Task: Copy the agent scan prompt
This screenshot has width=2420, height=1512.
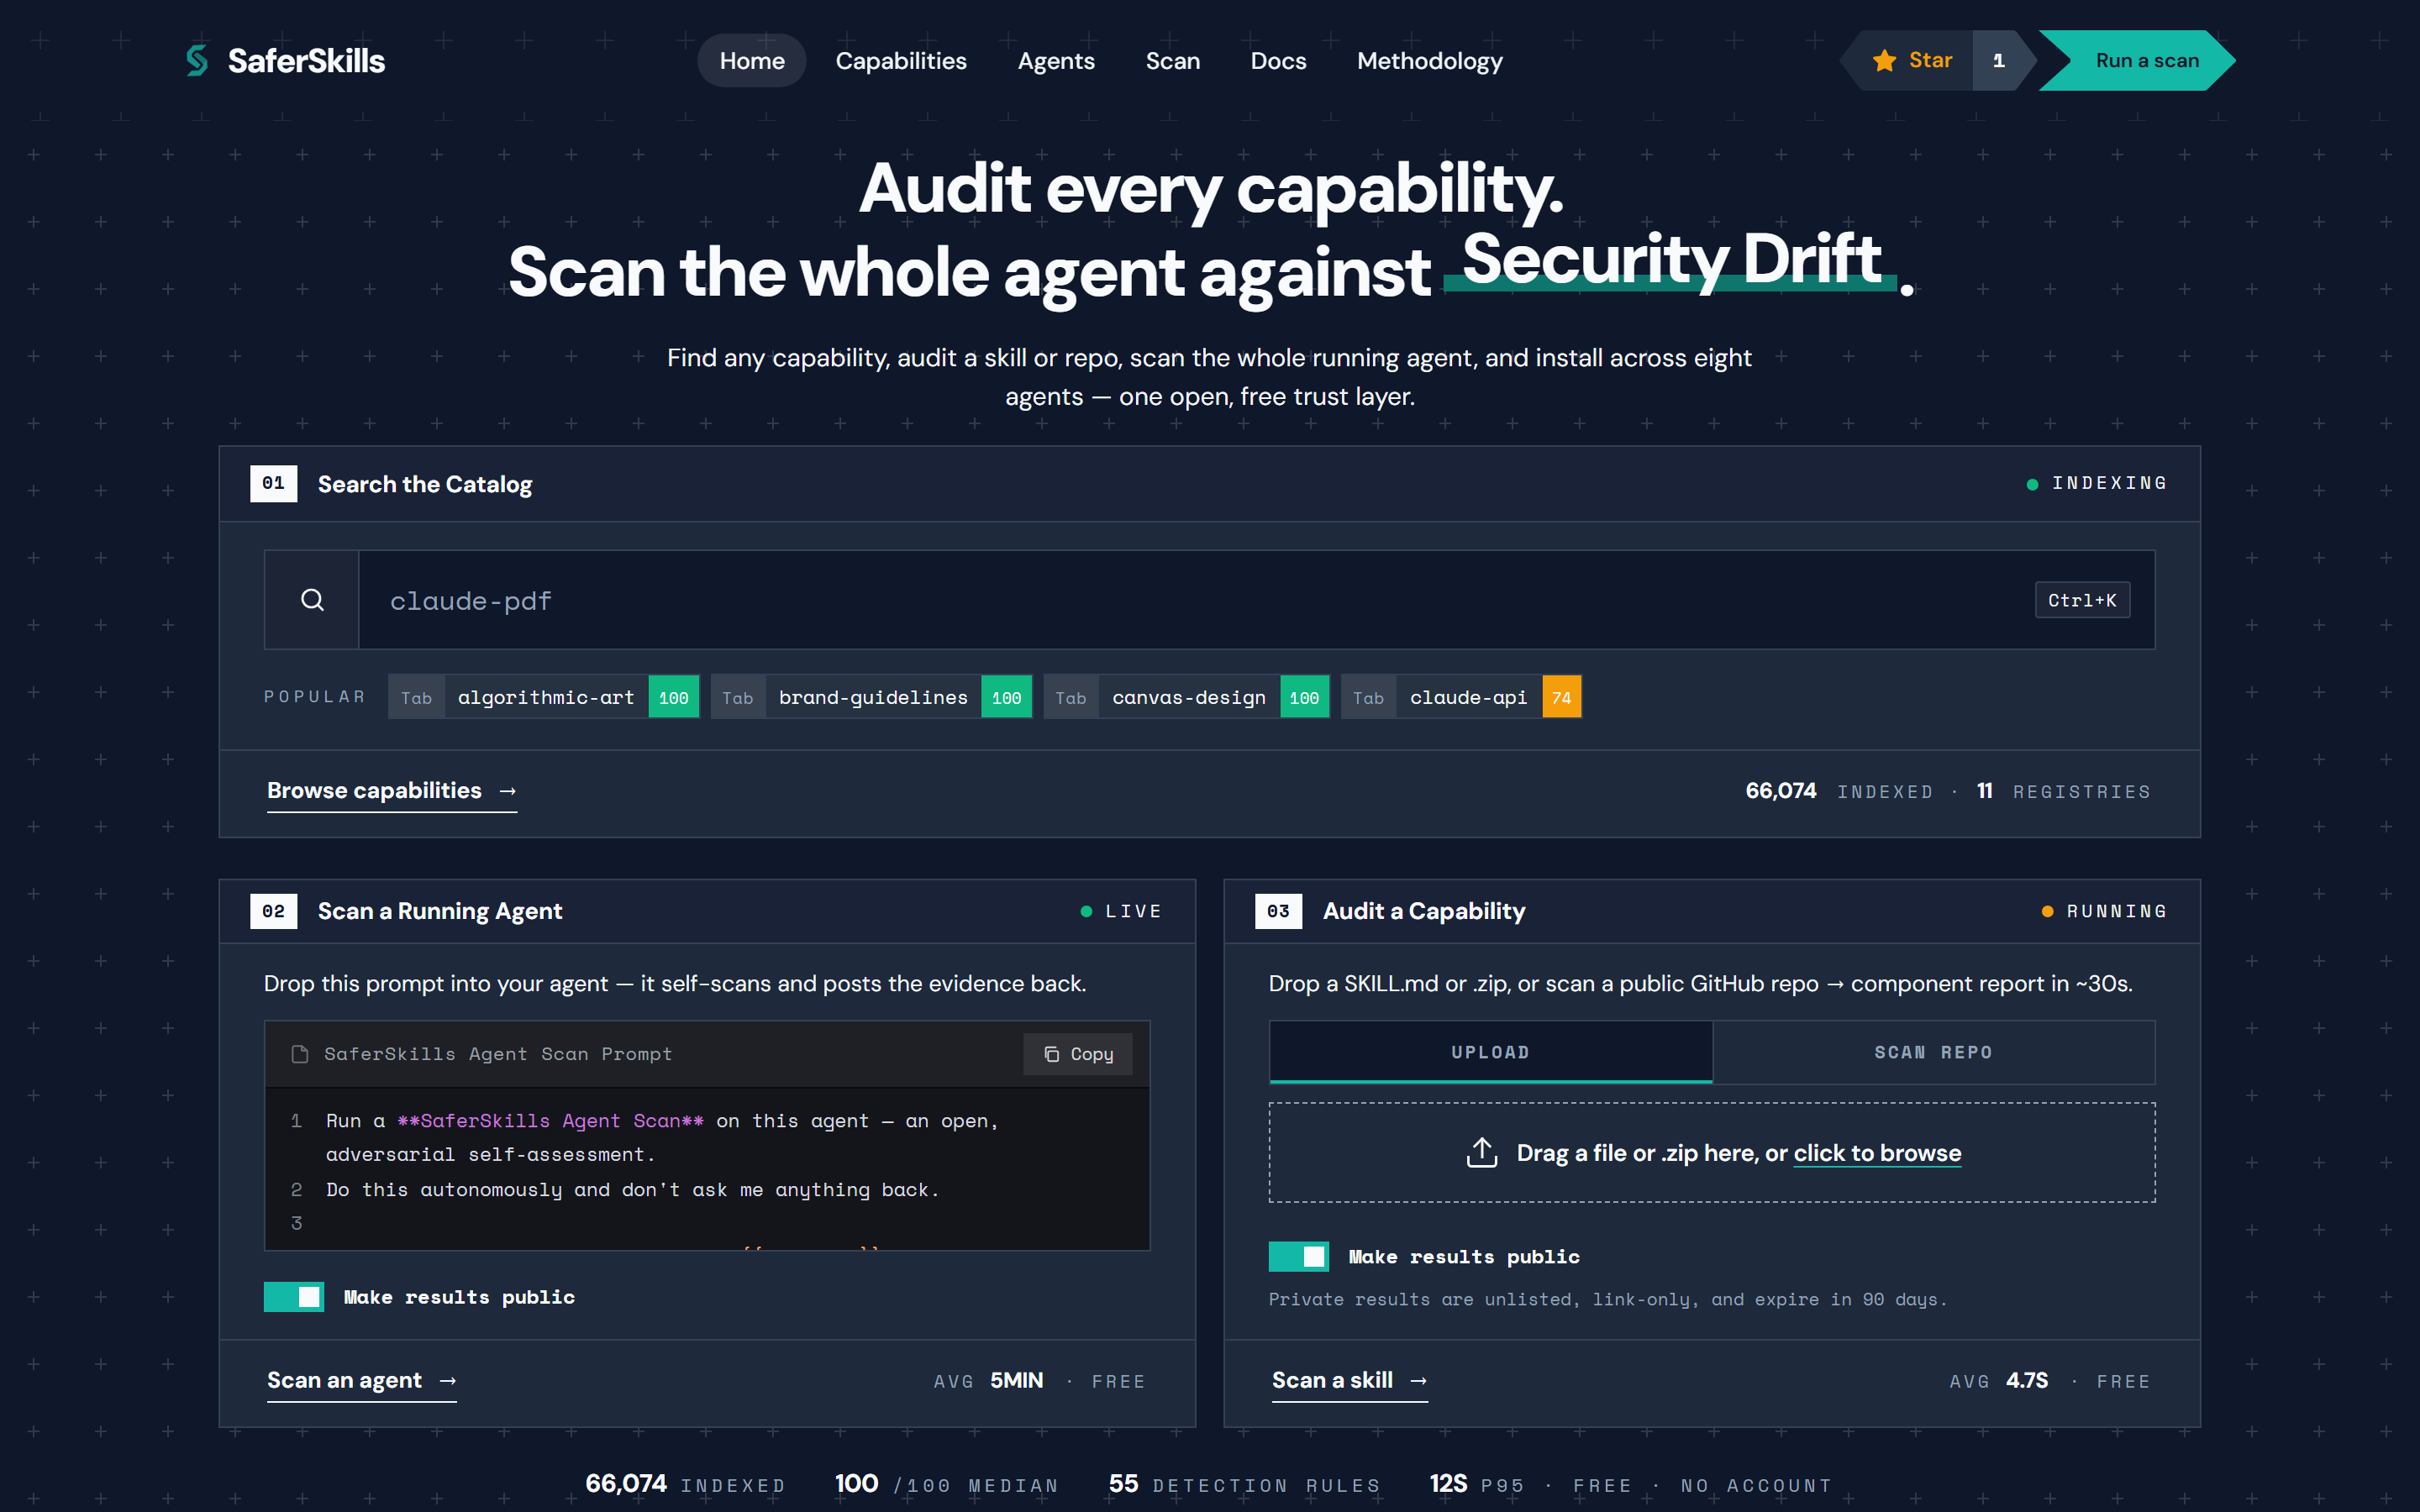Action: click(x=1078, y=1054)
